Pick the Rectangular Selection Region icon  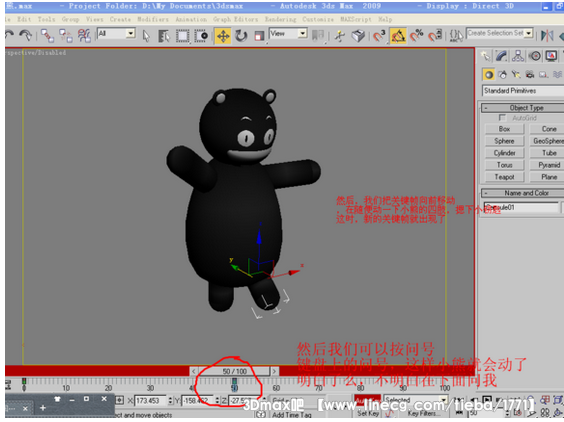[x=182, y=36]
